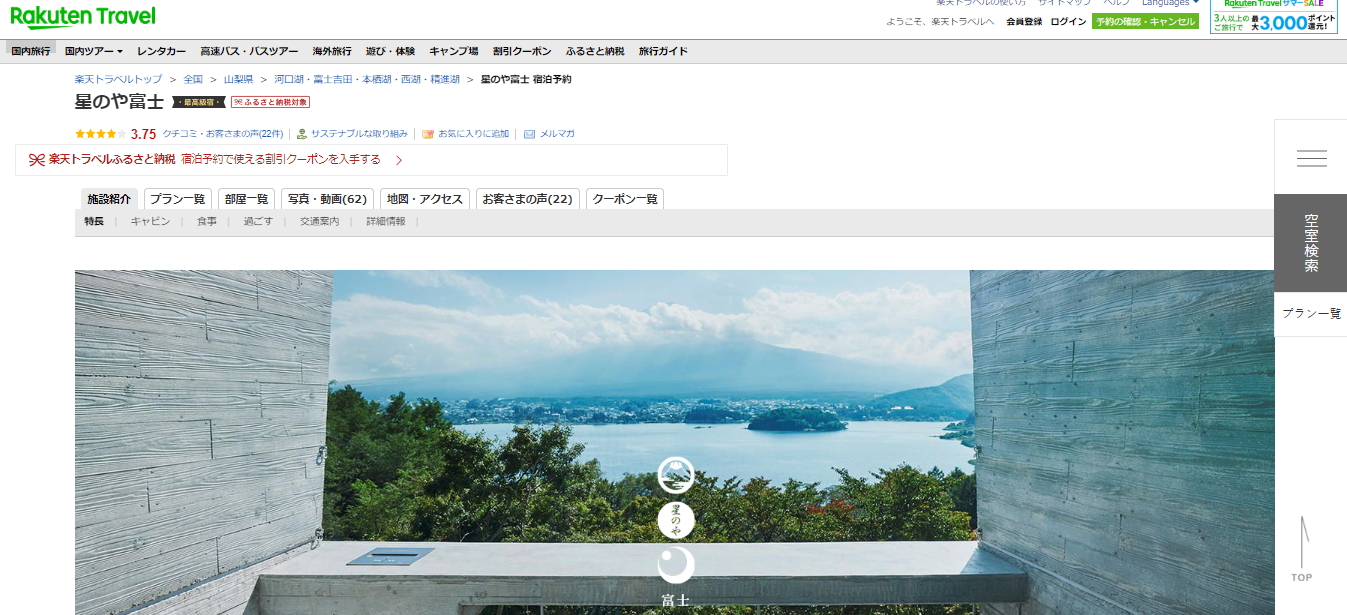
Task: Open the 空室検索 side button
Action: [x=1310, y=243]
